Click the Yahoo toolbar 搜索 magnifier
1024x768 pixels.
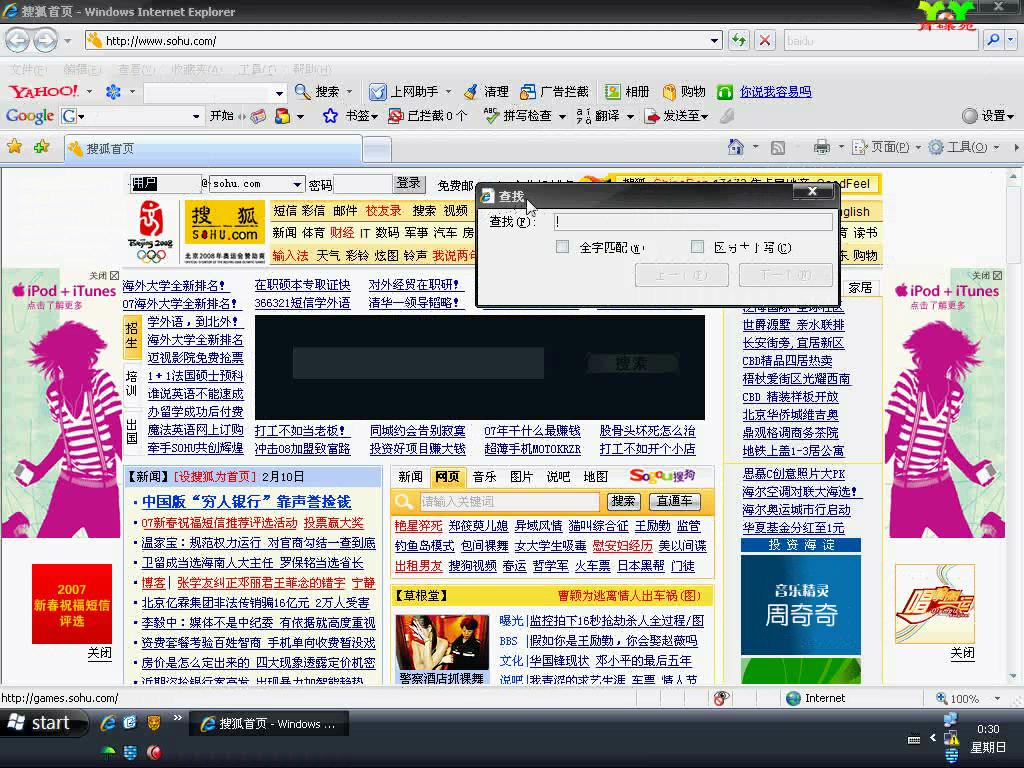pyautogui.click(x=302, y=92)
